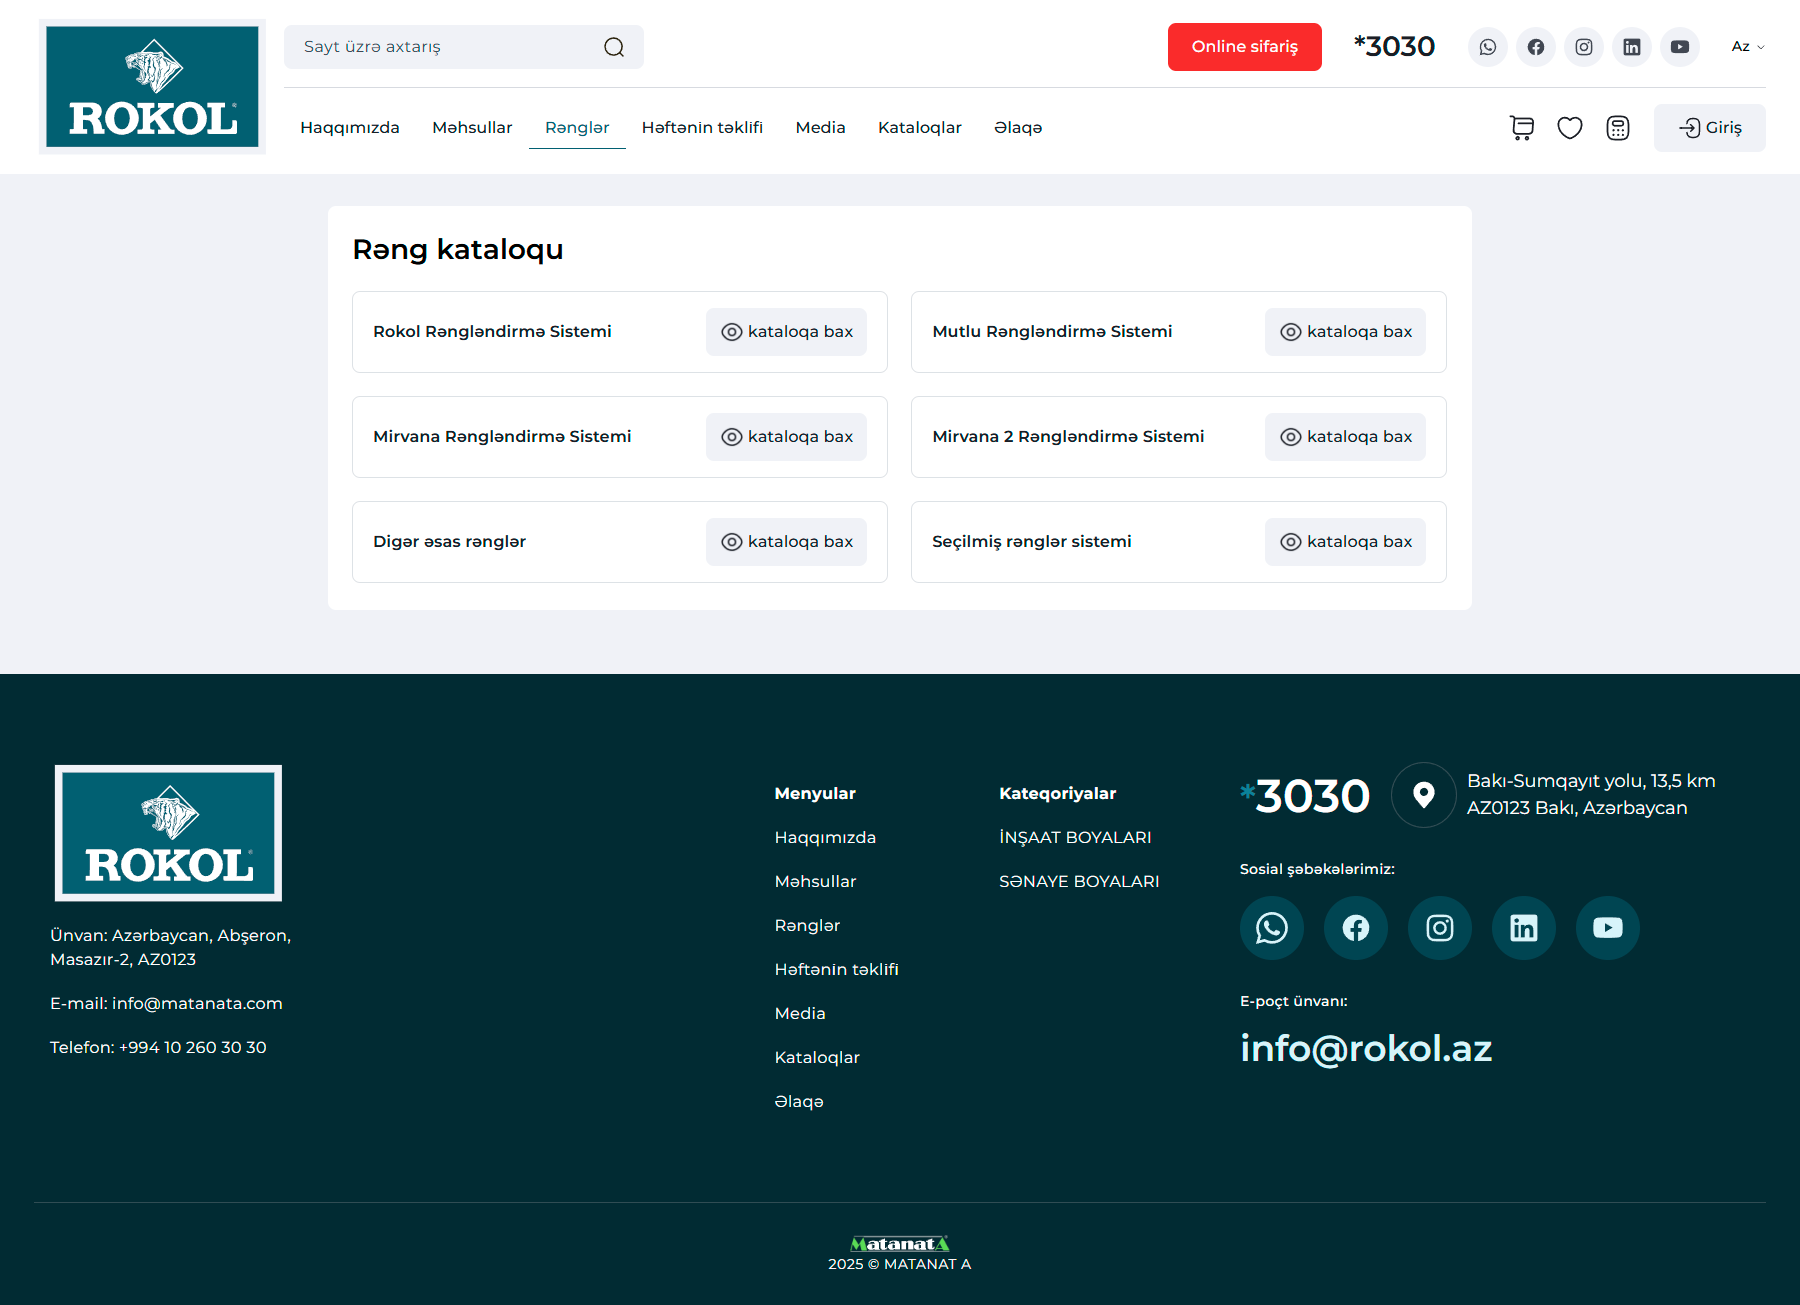View the Mirvana 2 Rəngləndirmə Sistemi catalog
The width and height of the screenshot is (1800, 1305).
1345,437
